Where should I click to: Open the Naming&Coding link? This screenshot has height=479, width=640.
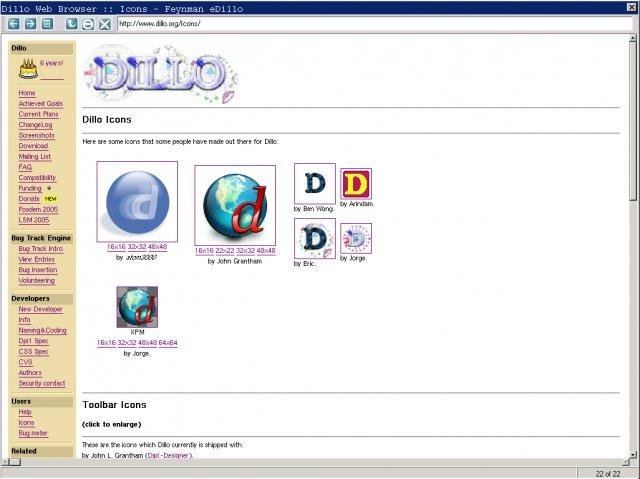42,330
